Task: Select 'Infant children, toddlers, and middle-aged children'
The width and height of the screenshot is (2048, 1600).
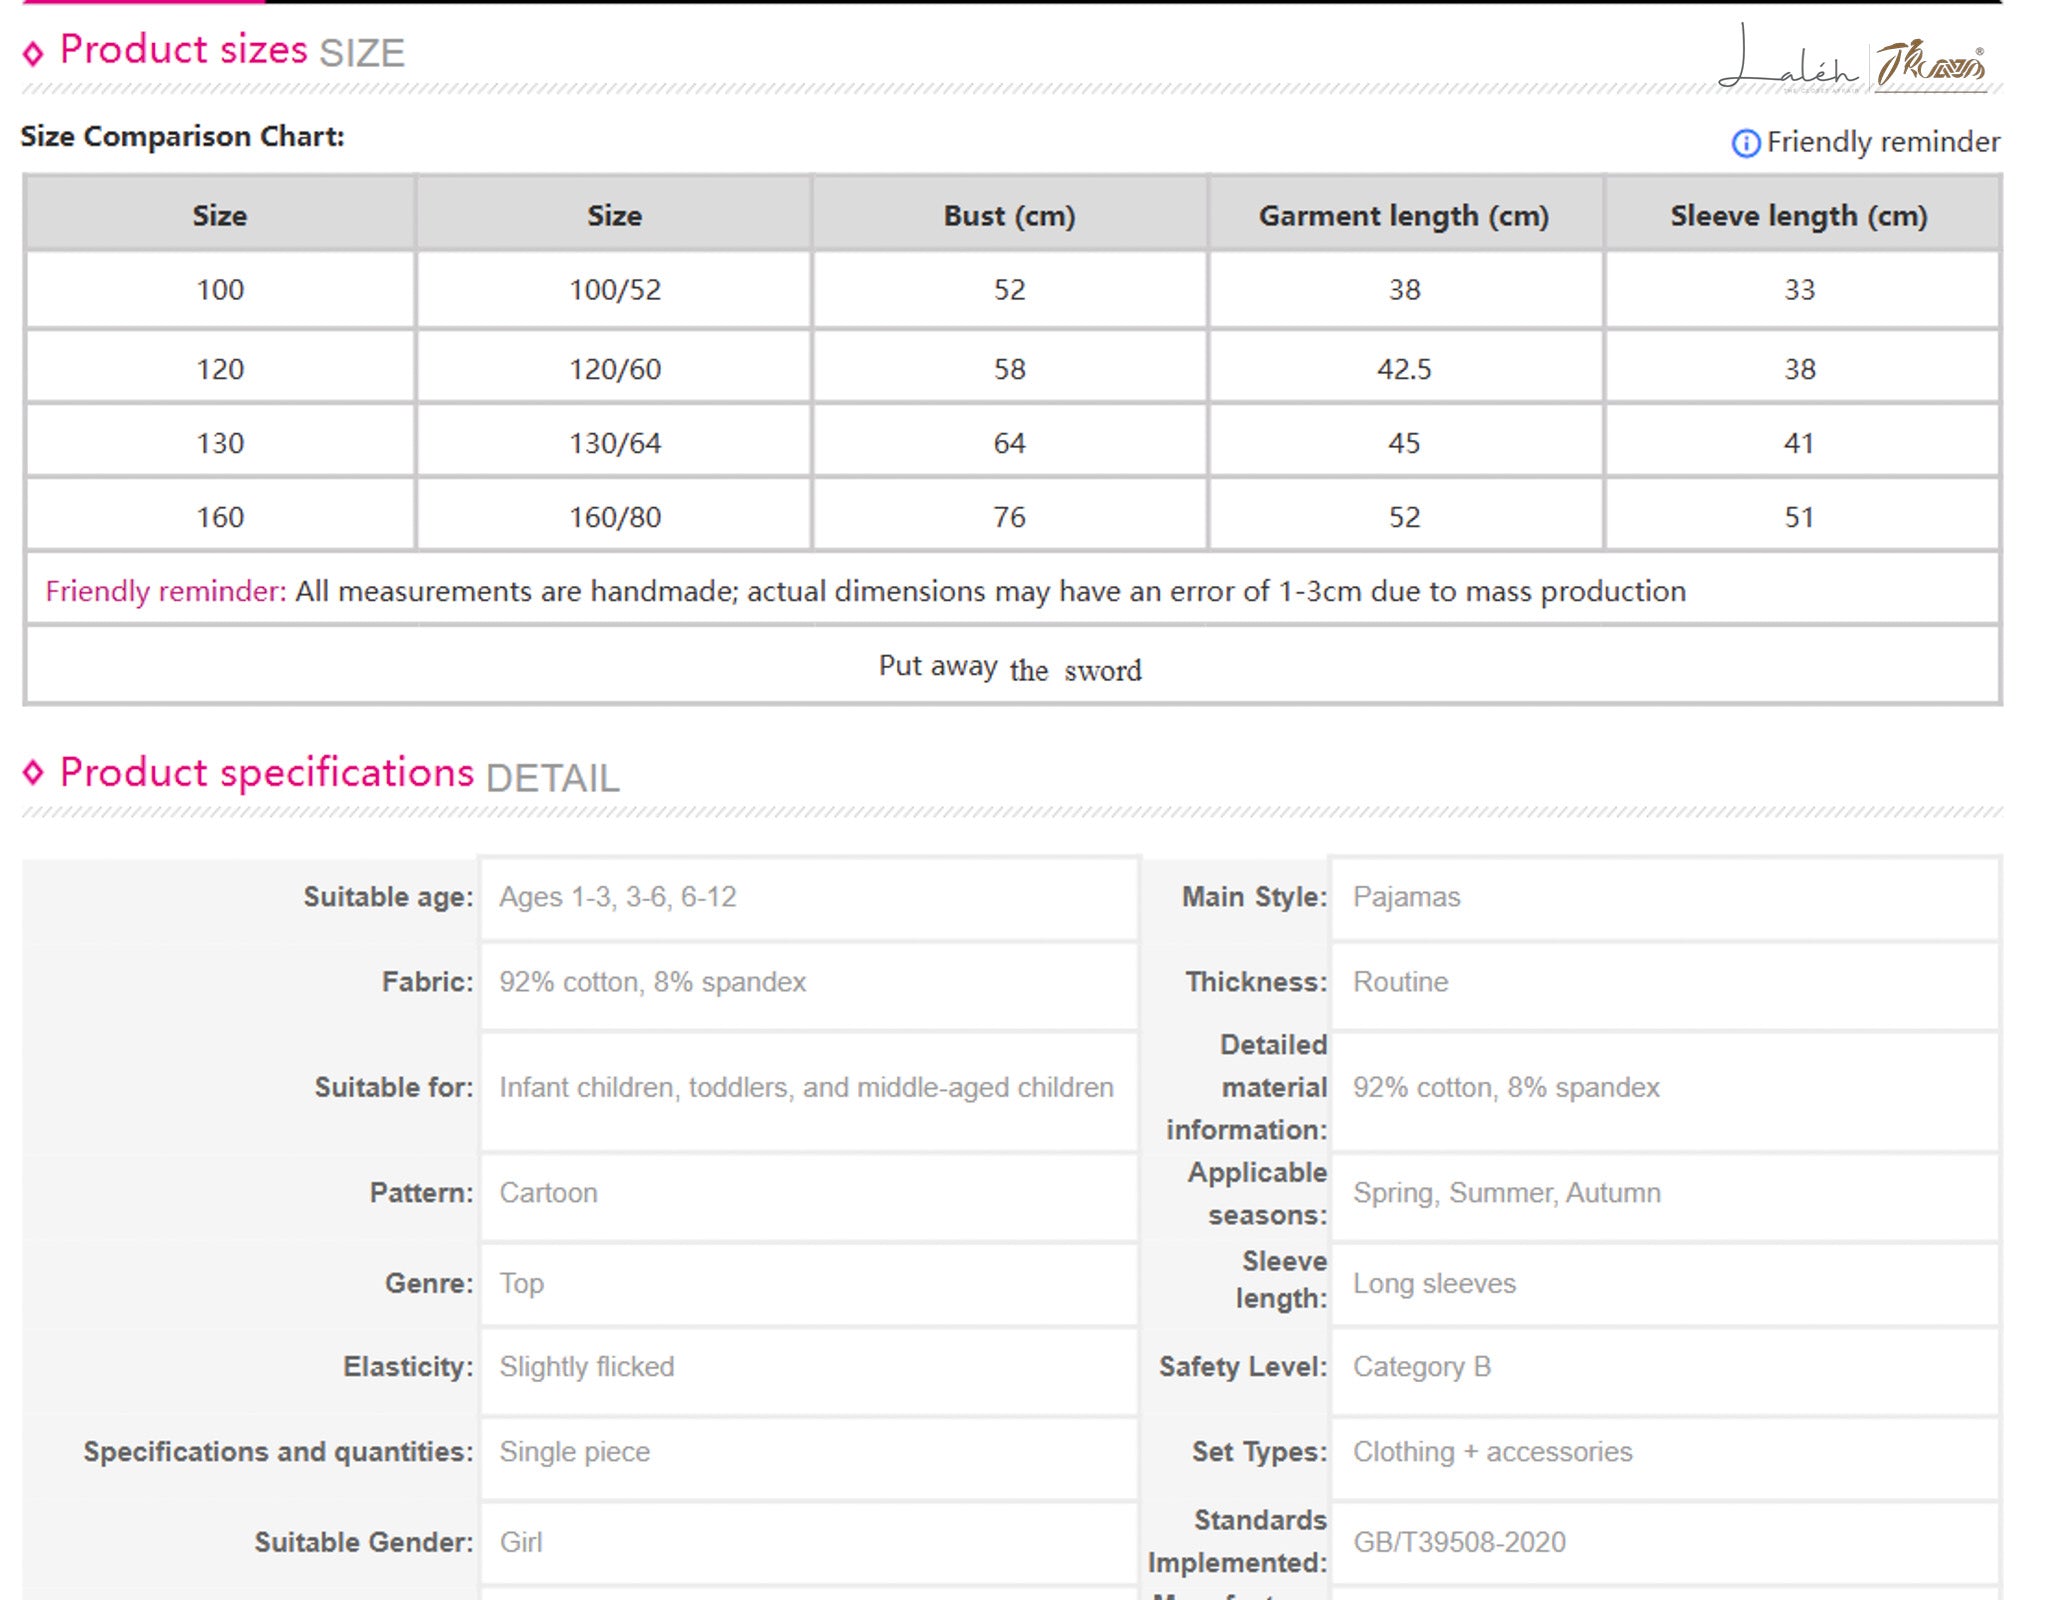Action: 806,1087
